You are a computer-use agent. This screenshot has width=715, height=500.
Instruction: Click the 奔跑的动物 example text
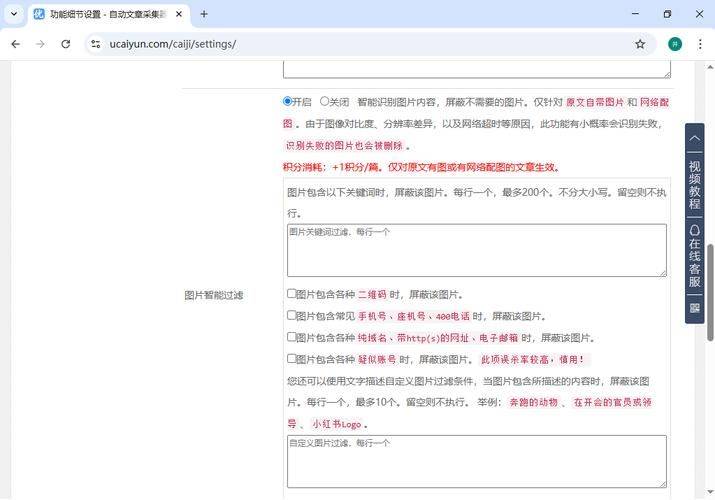(534, 402)
